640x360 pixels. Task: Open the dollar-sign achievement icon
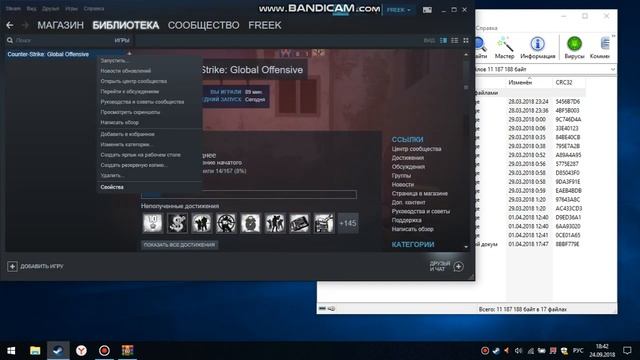coord(177,223)
